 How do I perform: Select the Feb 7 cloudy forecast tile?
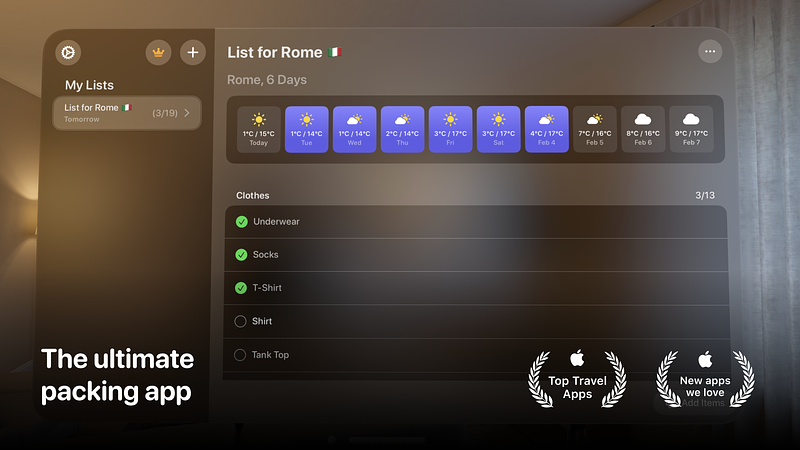691,130
